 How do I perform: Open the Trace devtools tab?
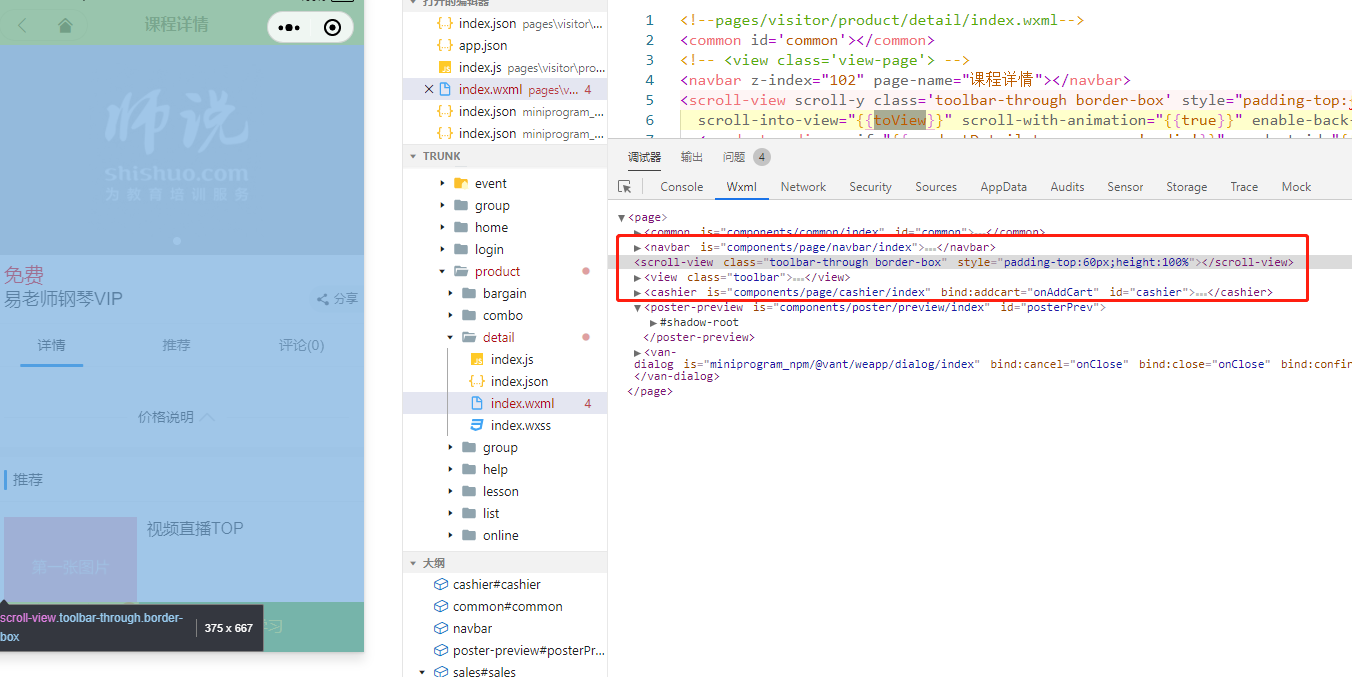[1244, 187]
